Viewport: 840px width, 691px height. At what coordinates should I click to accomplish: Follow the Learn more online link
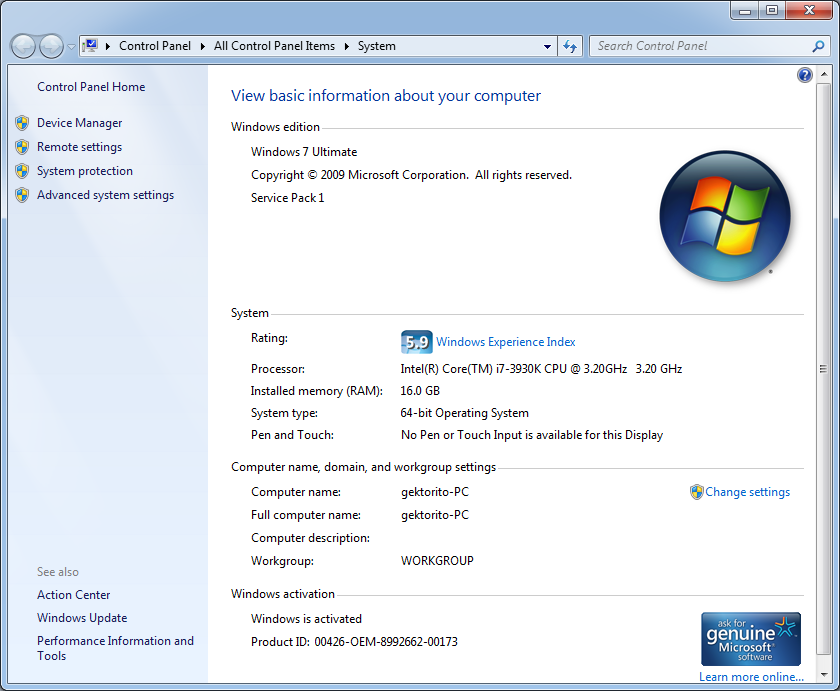[x=750, y=677]
